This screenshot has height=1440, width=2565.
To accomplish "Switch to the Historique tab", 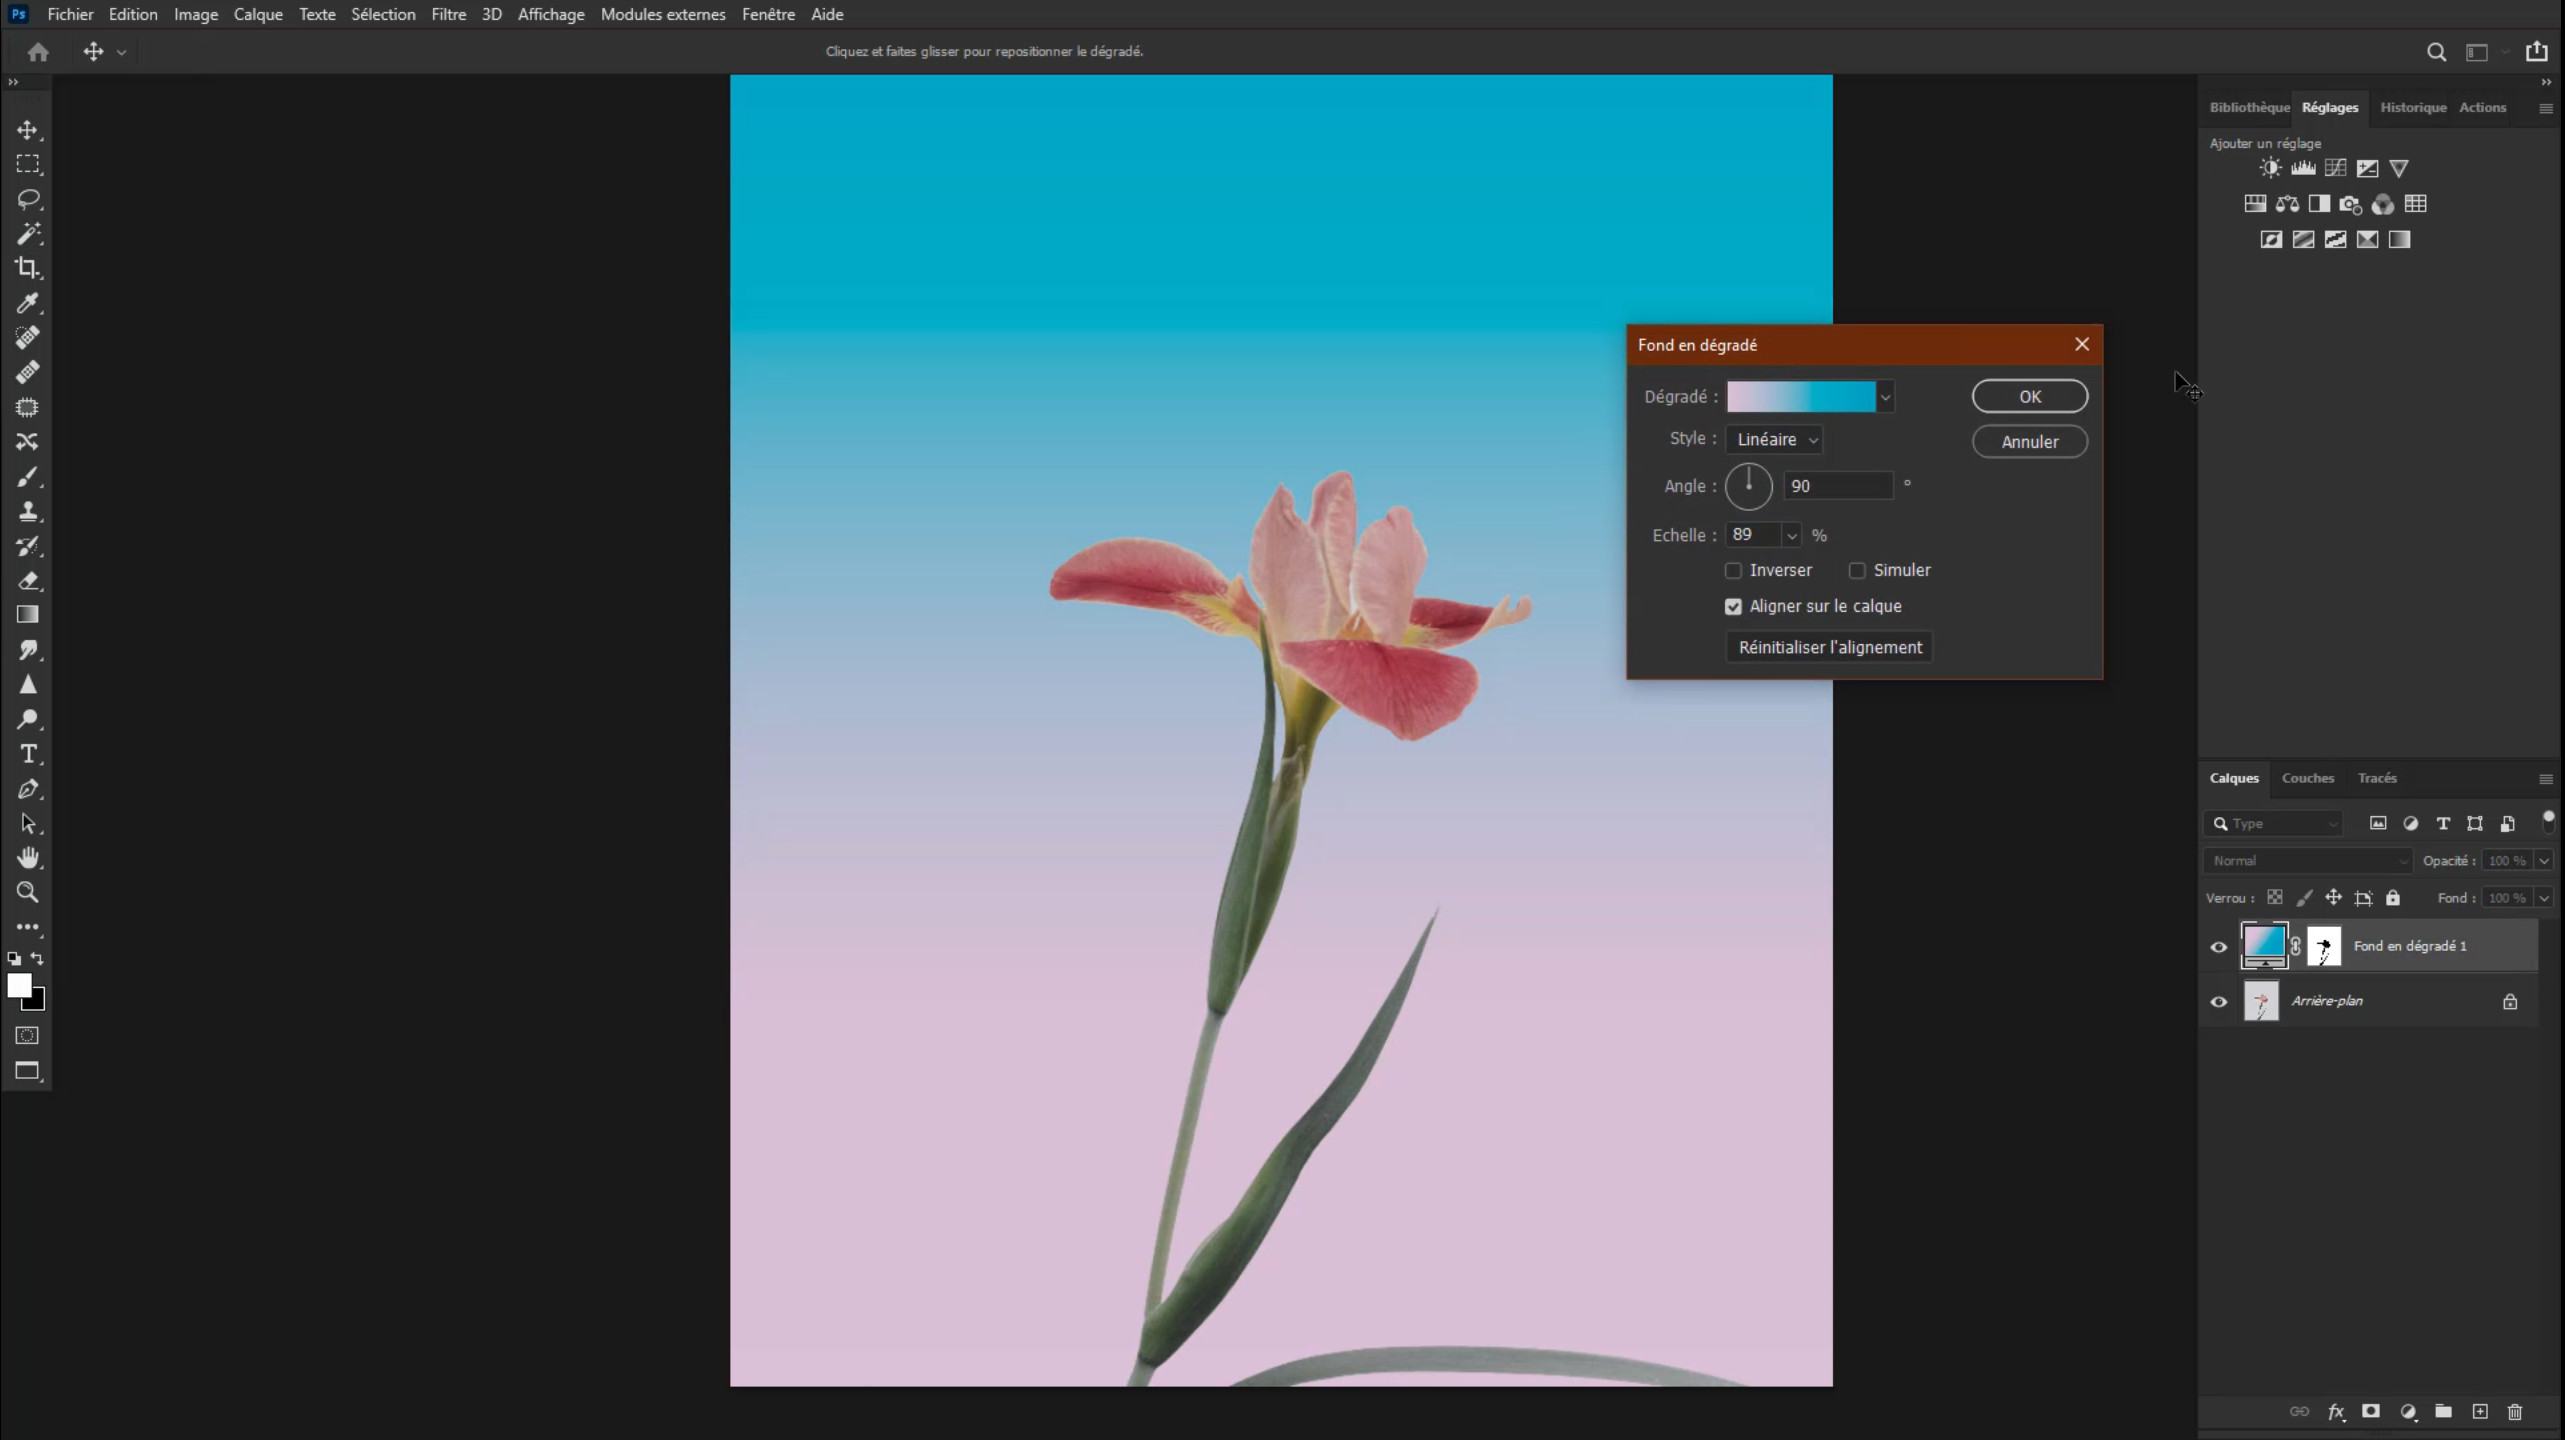I will [2413, 107].
